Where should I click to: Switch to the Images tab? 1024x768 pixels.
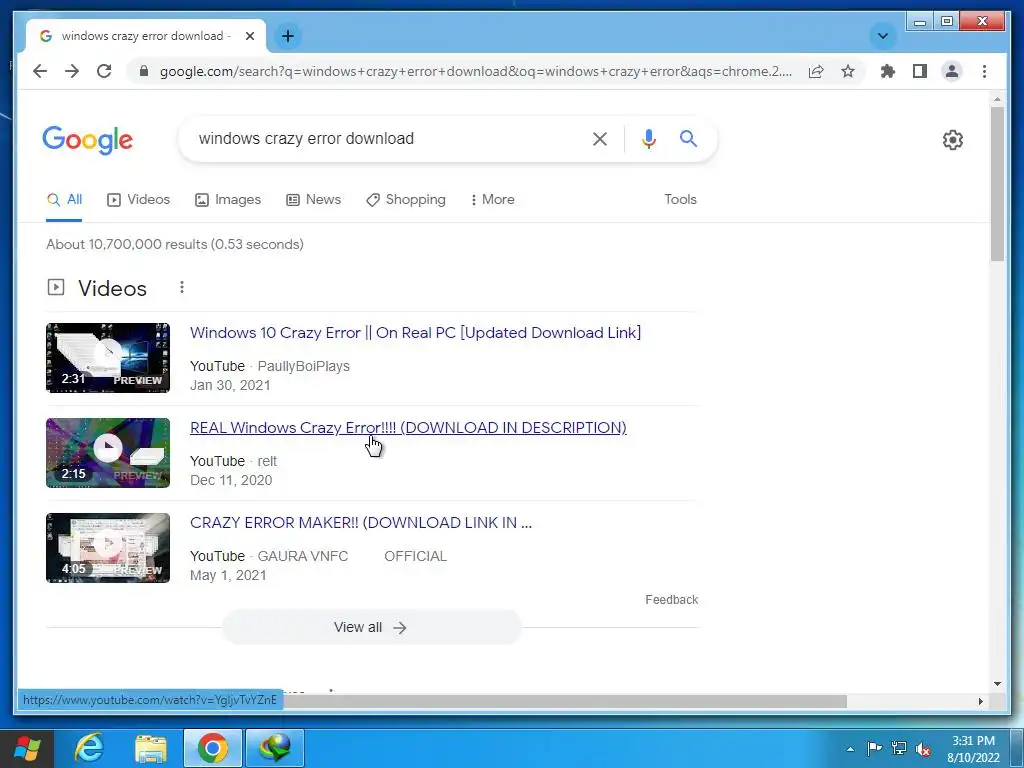227,200
